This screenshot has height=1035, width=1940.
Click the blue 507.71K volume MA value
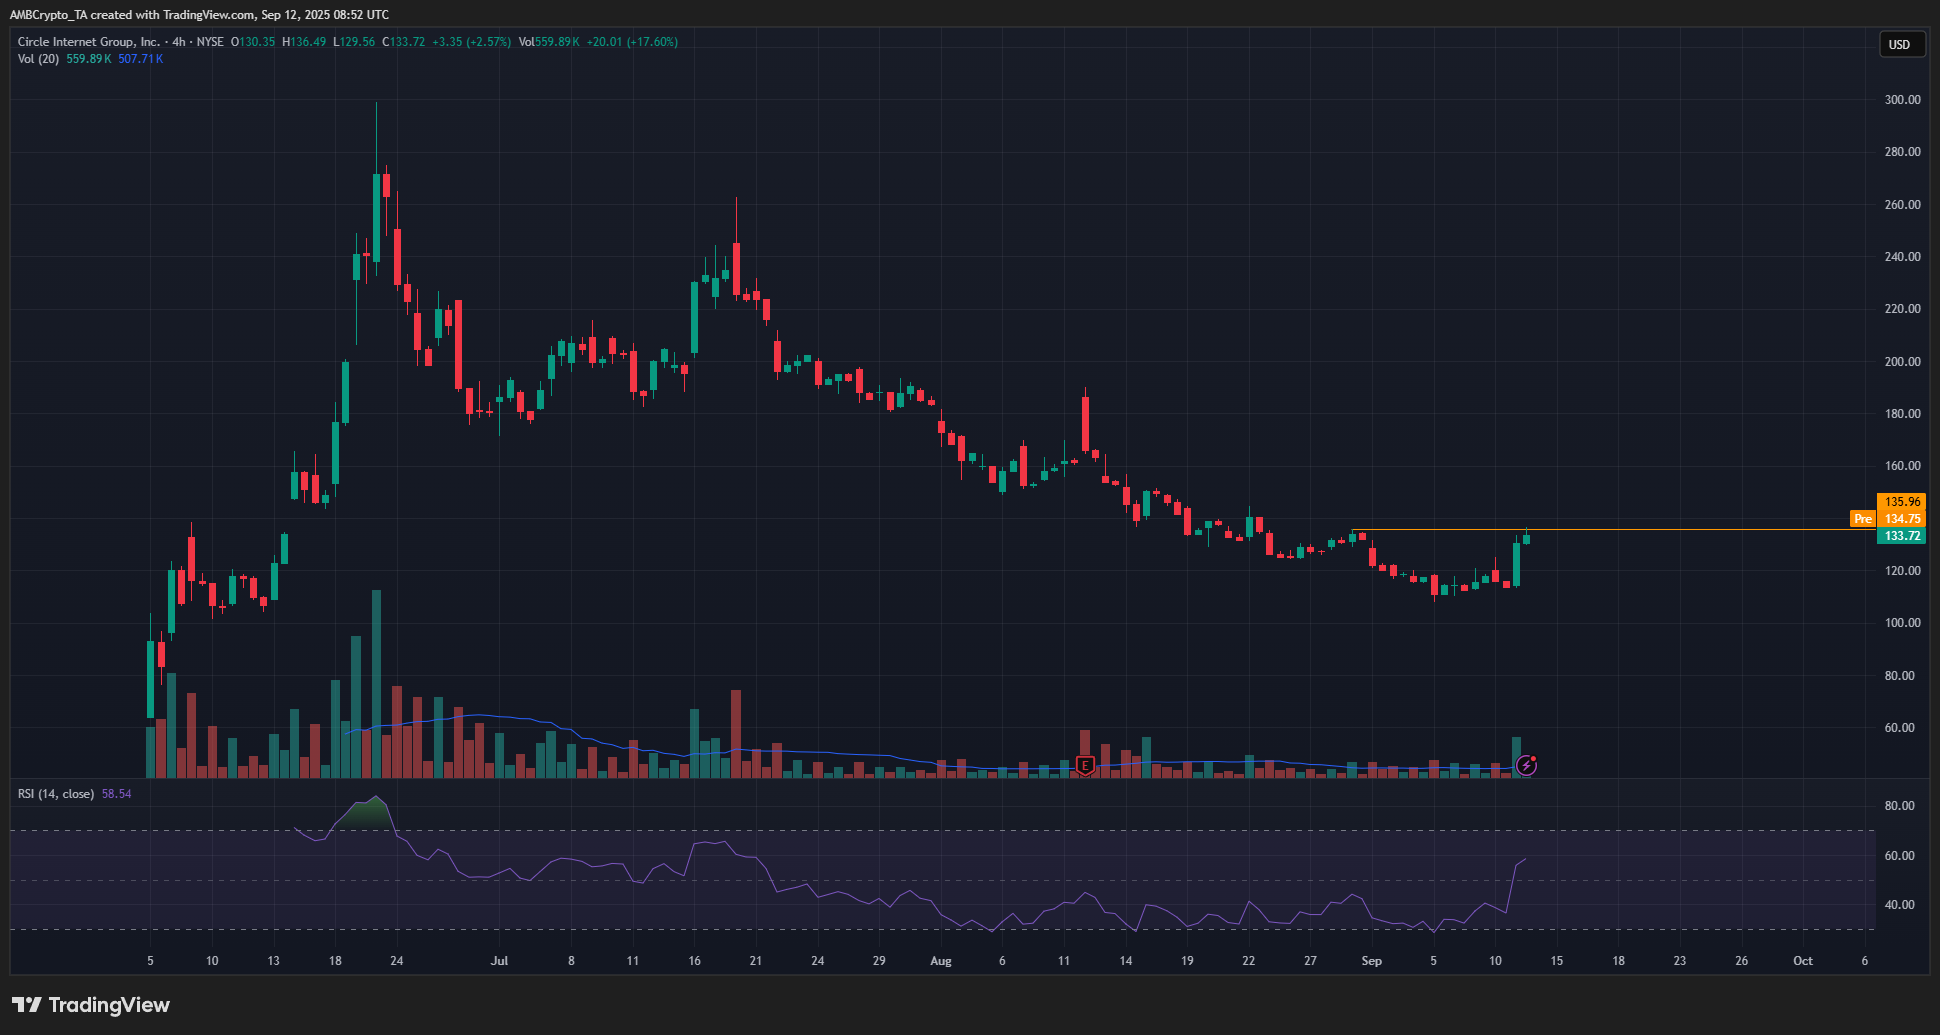tap(140, 59)
